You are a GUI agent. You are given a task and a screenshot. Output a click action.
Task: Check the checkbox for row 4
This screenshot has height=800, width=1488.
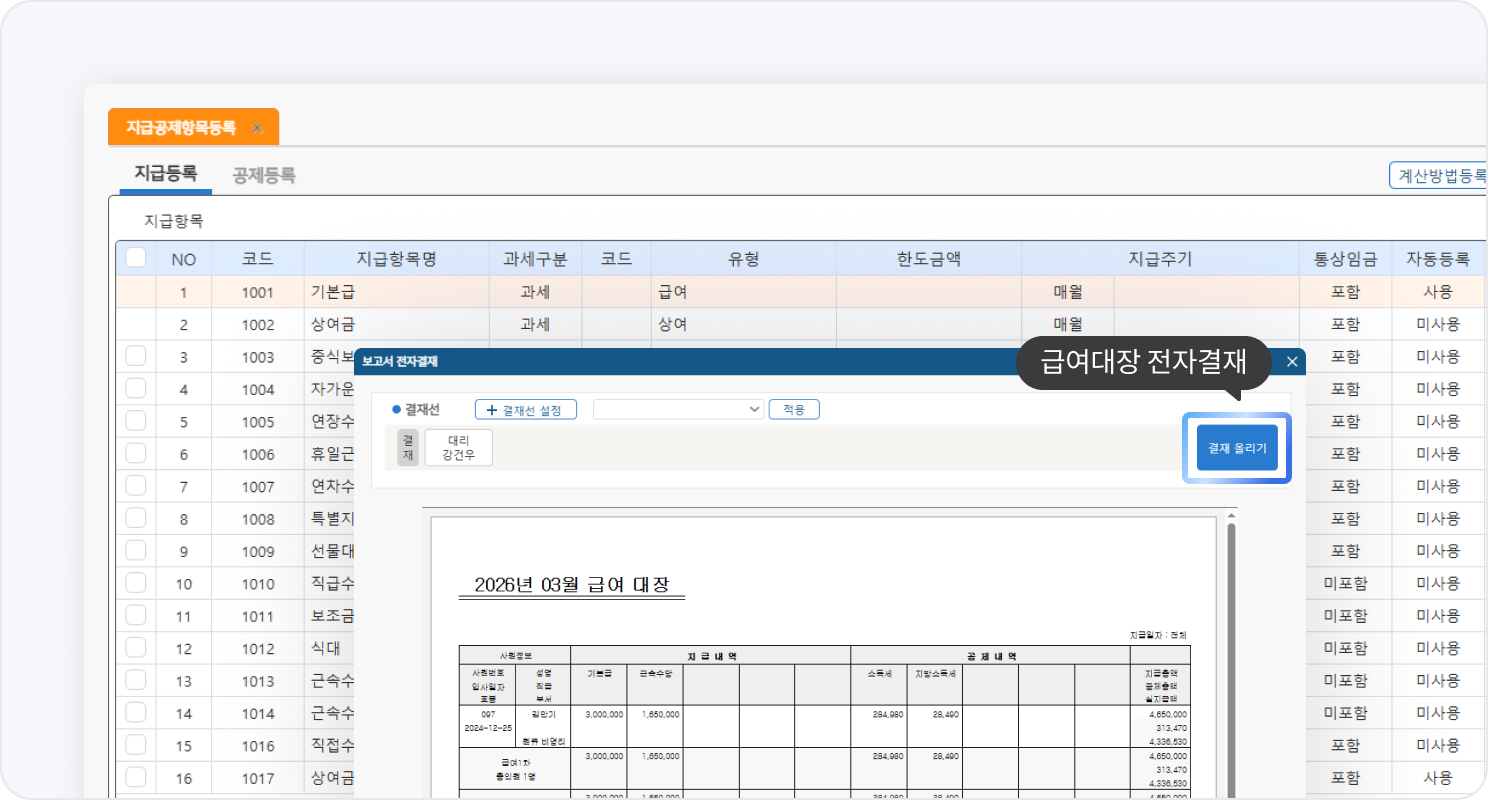(136, 388)
